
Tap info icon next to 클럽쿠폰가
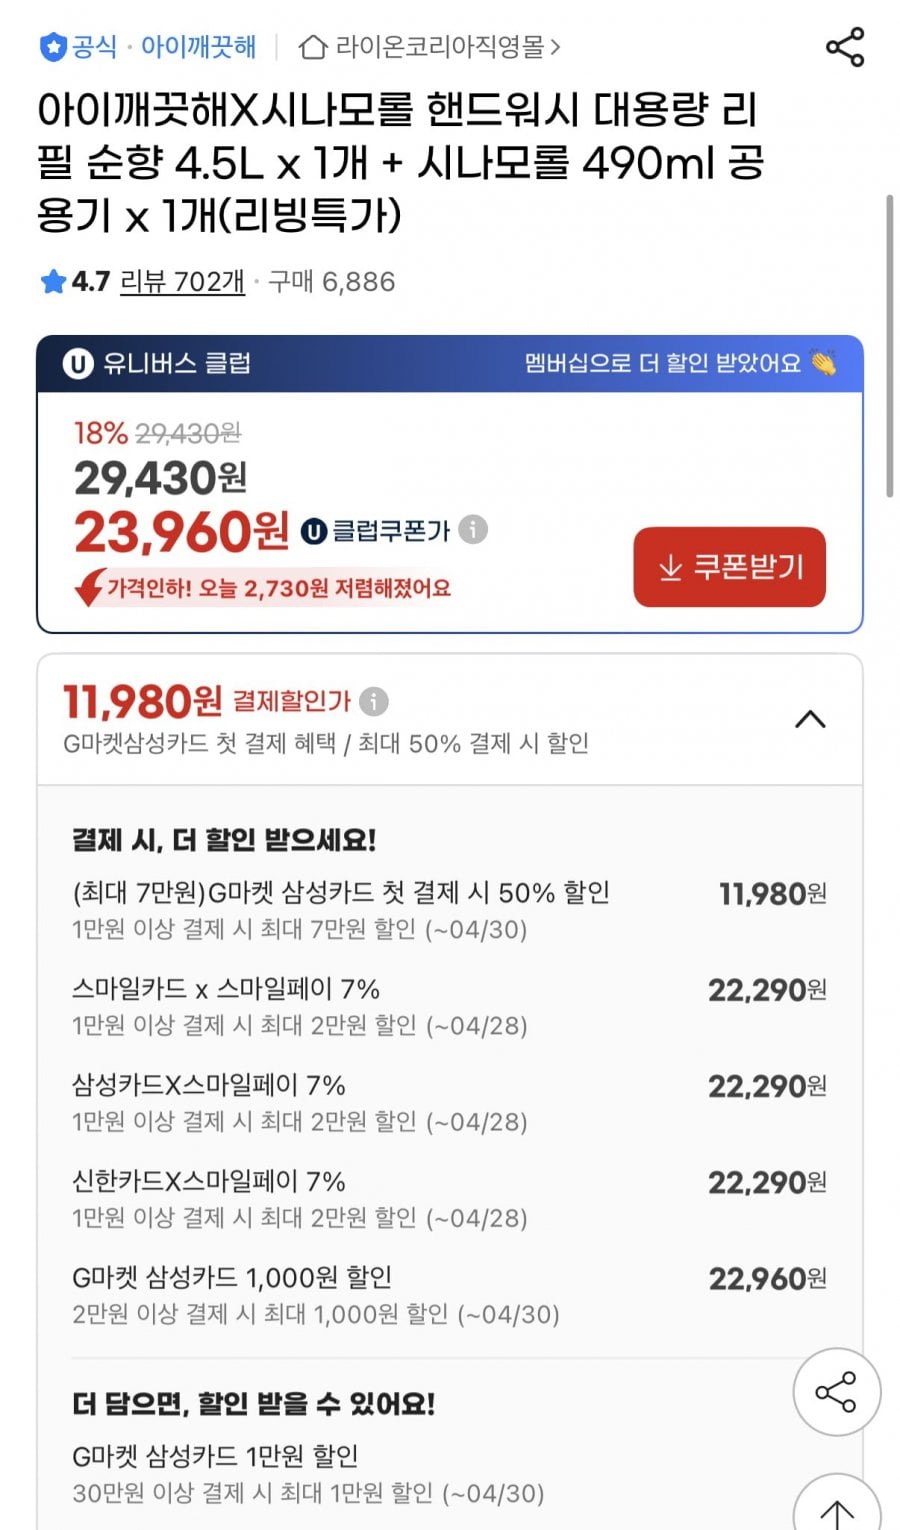coord(473,529)
